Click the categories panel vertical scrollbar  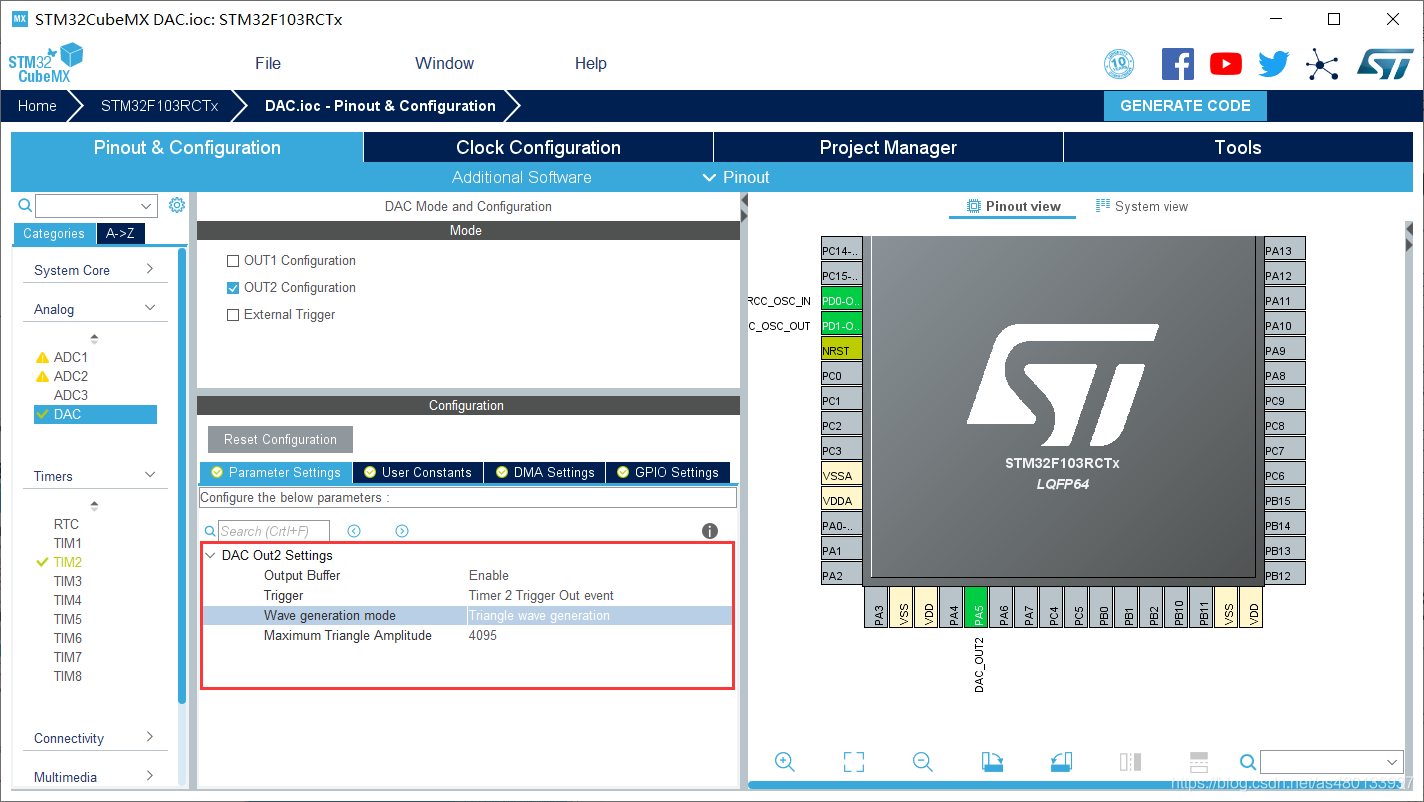click(182, 475)
